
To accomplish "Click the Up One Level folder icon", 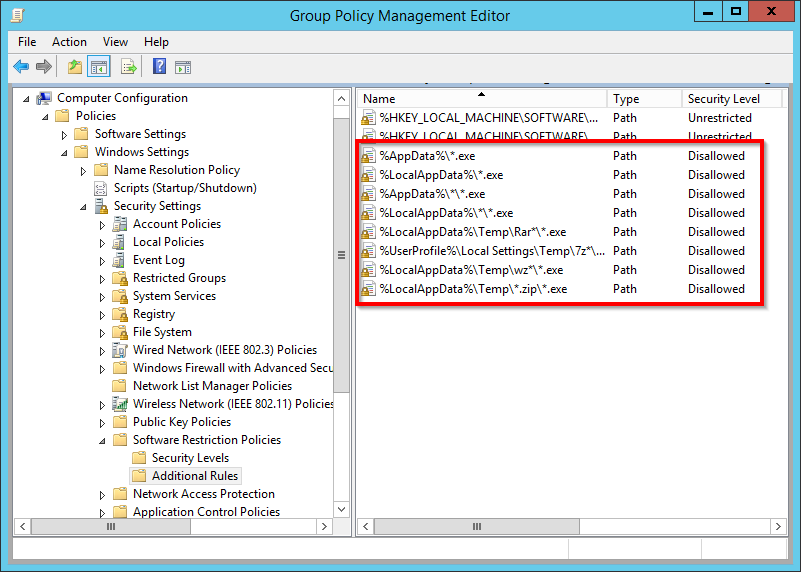I will click(x=74, y=67).
